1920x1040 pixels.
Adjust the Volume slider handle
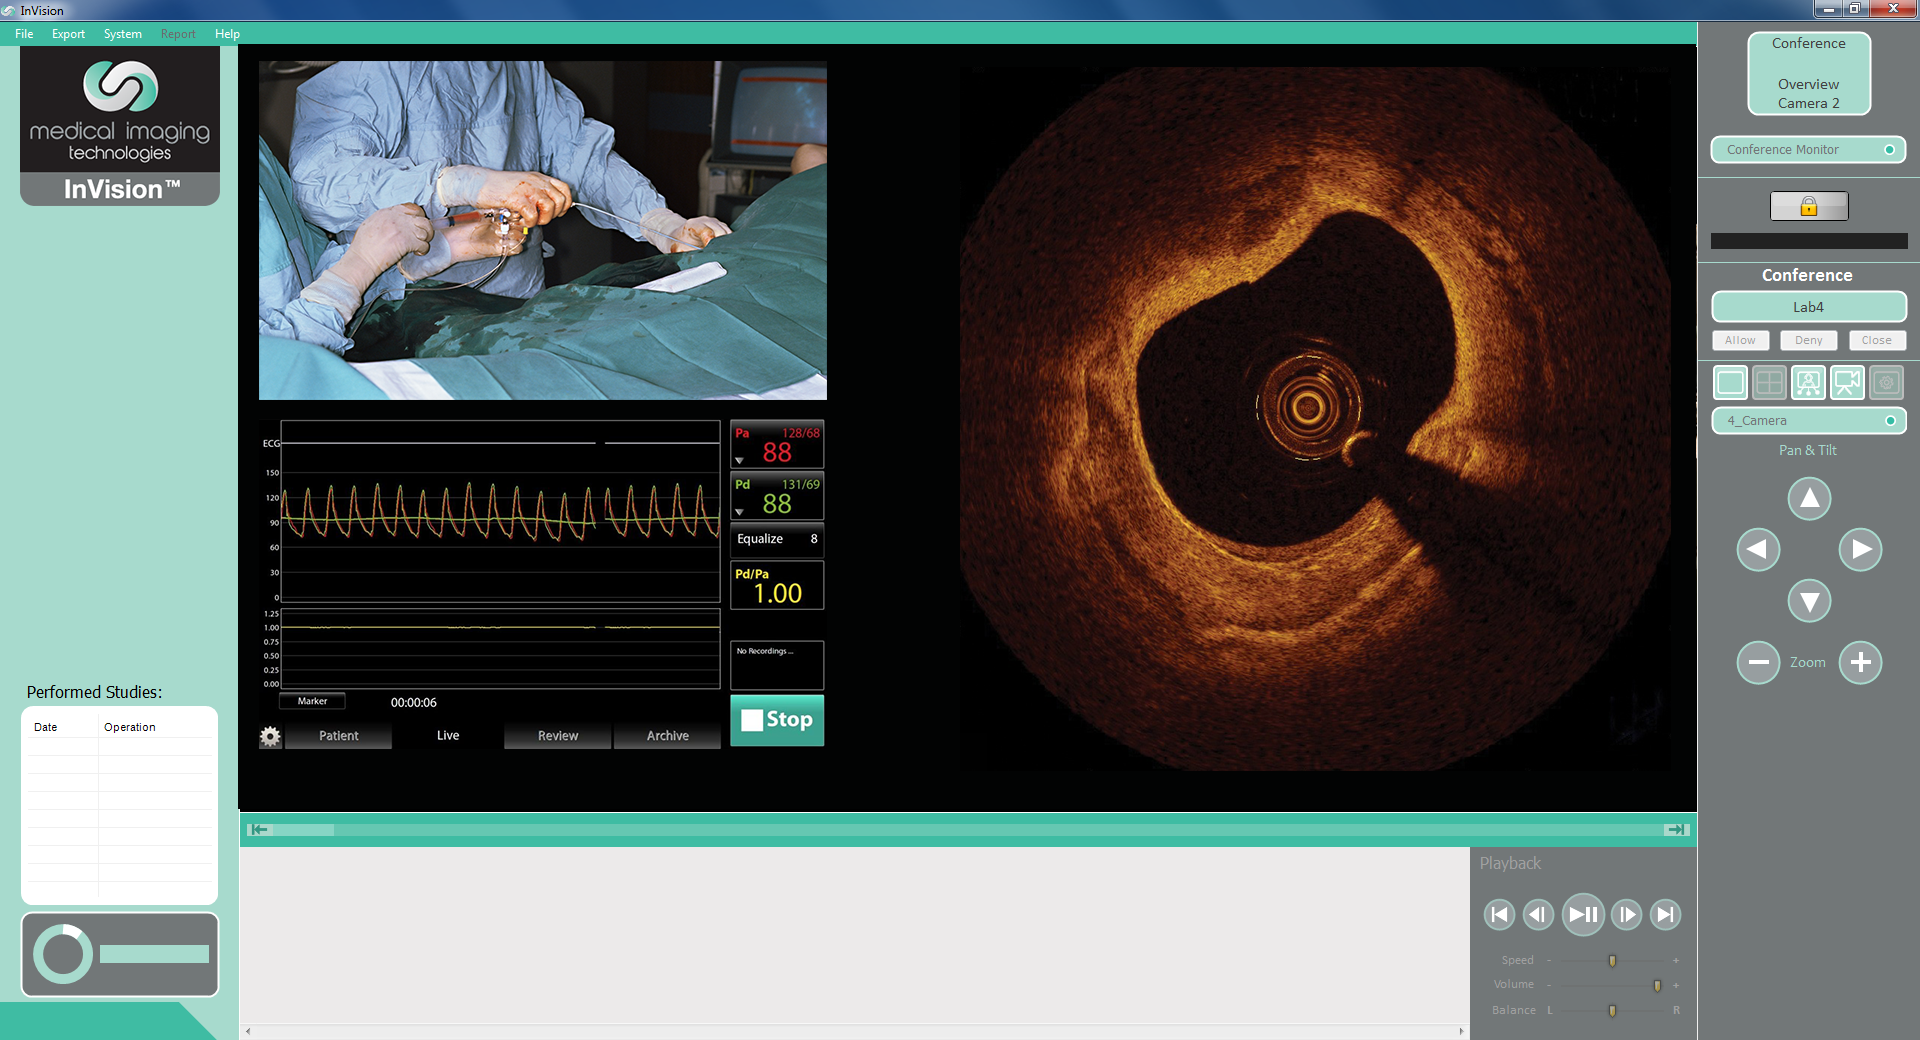tap(1657, 986)
